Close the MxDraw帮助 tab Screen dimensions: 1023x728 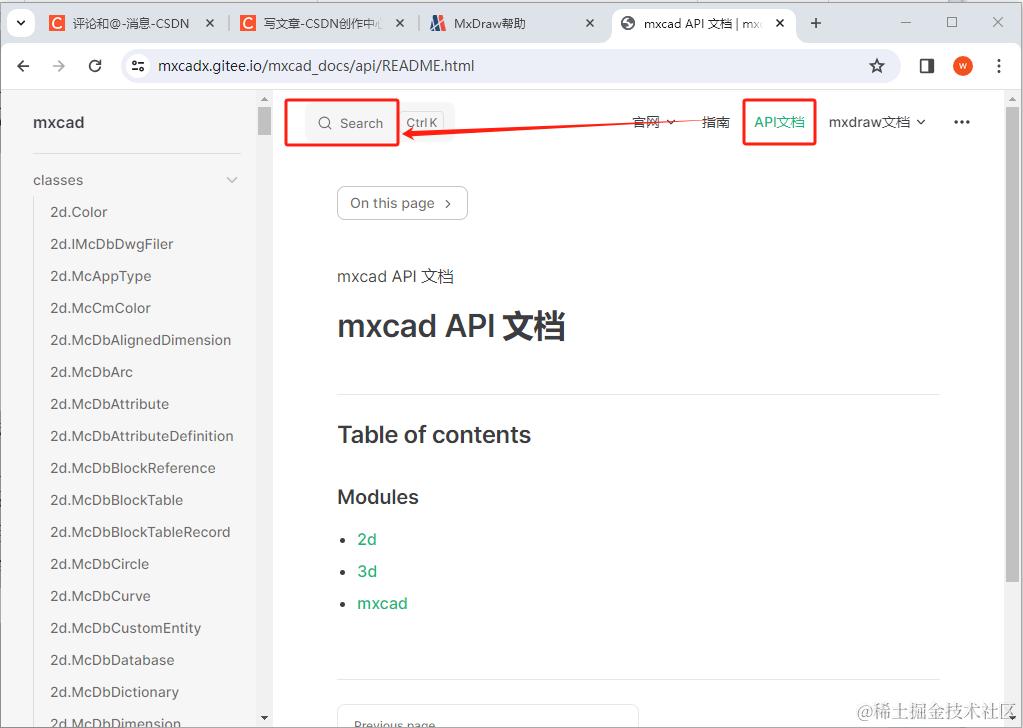pos(590,23)
